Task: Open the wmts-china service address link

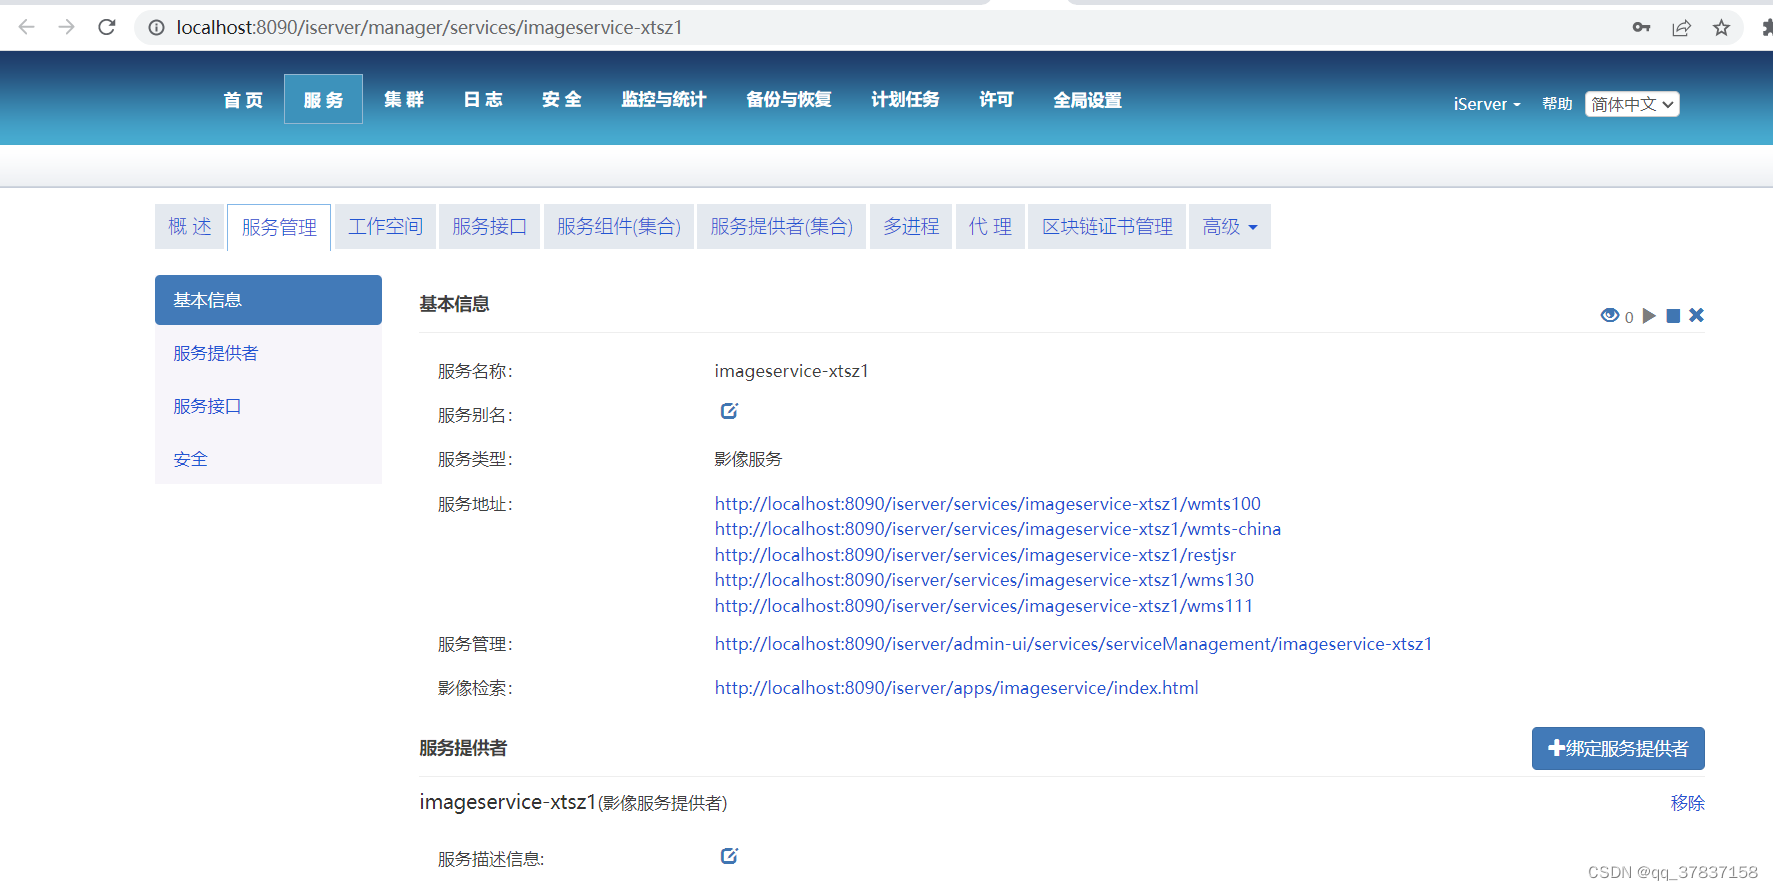Action: point(998,529)
